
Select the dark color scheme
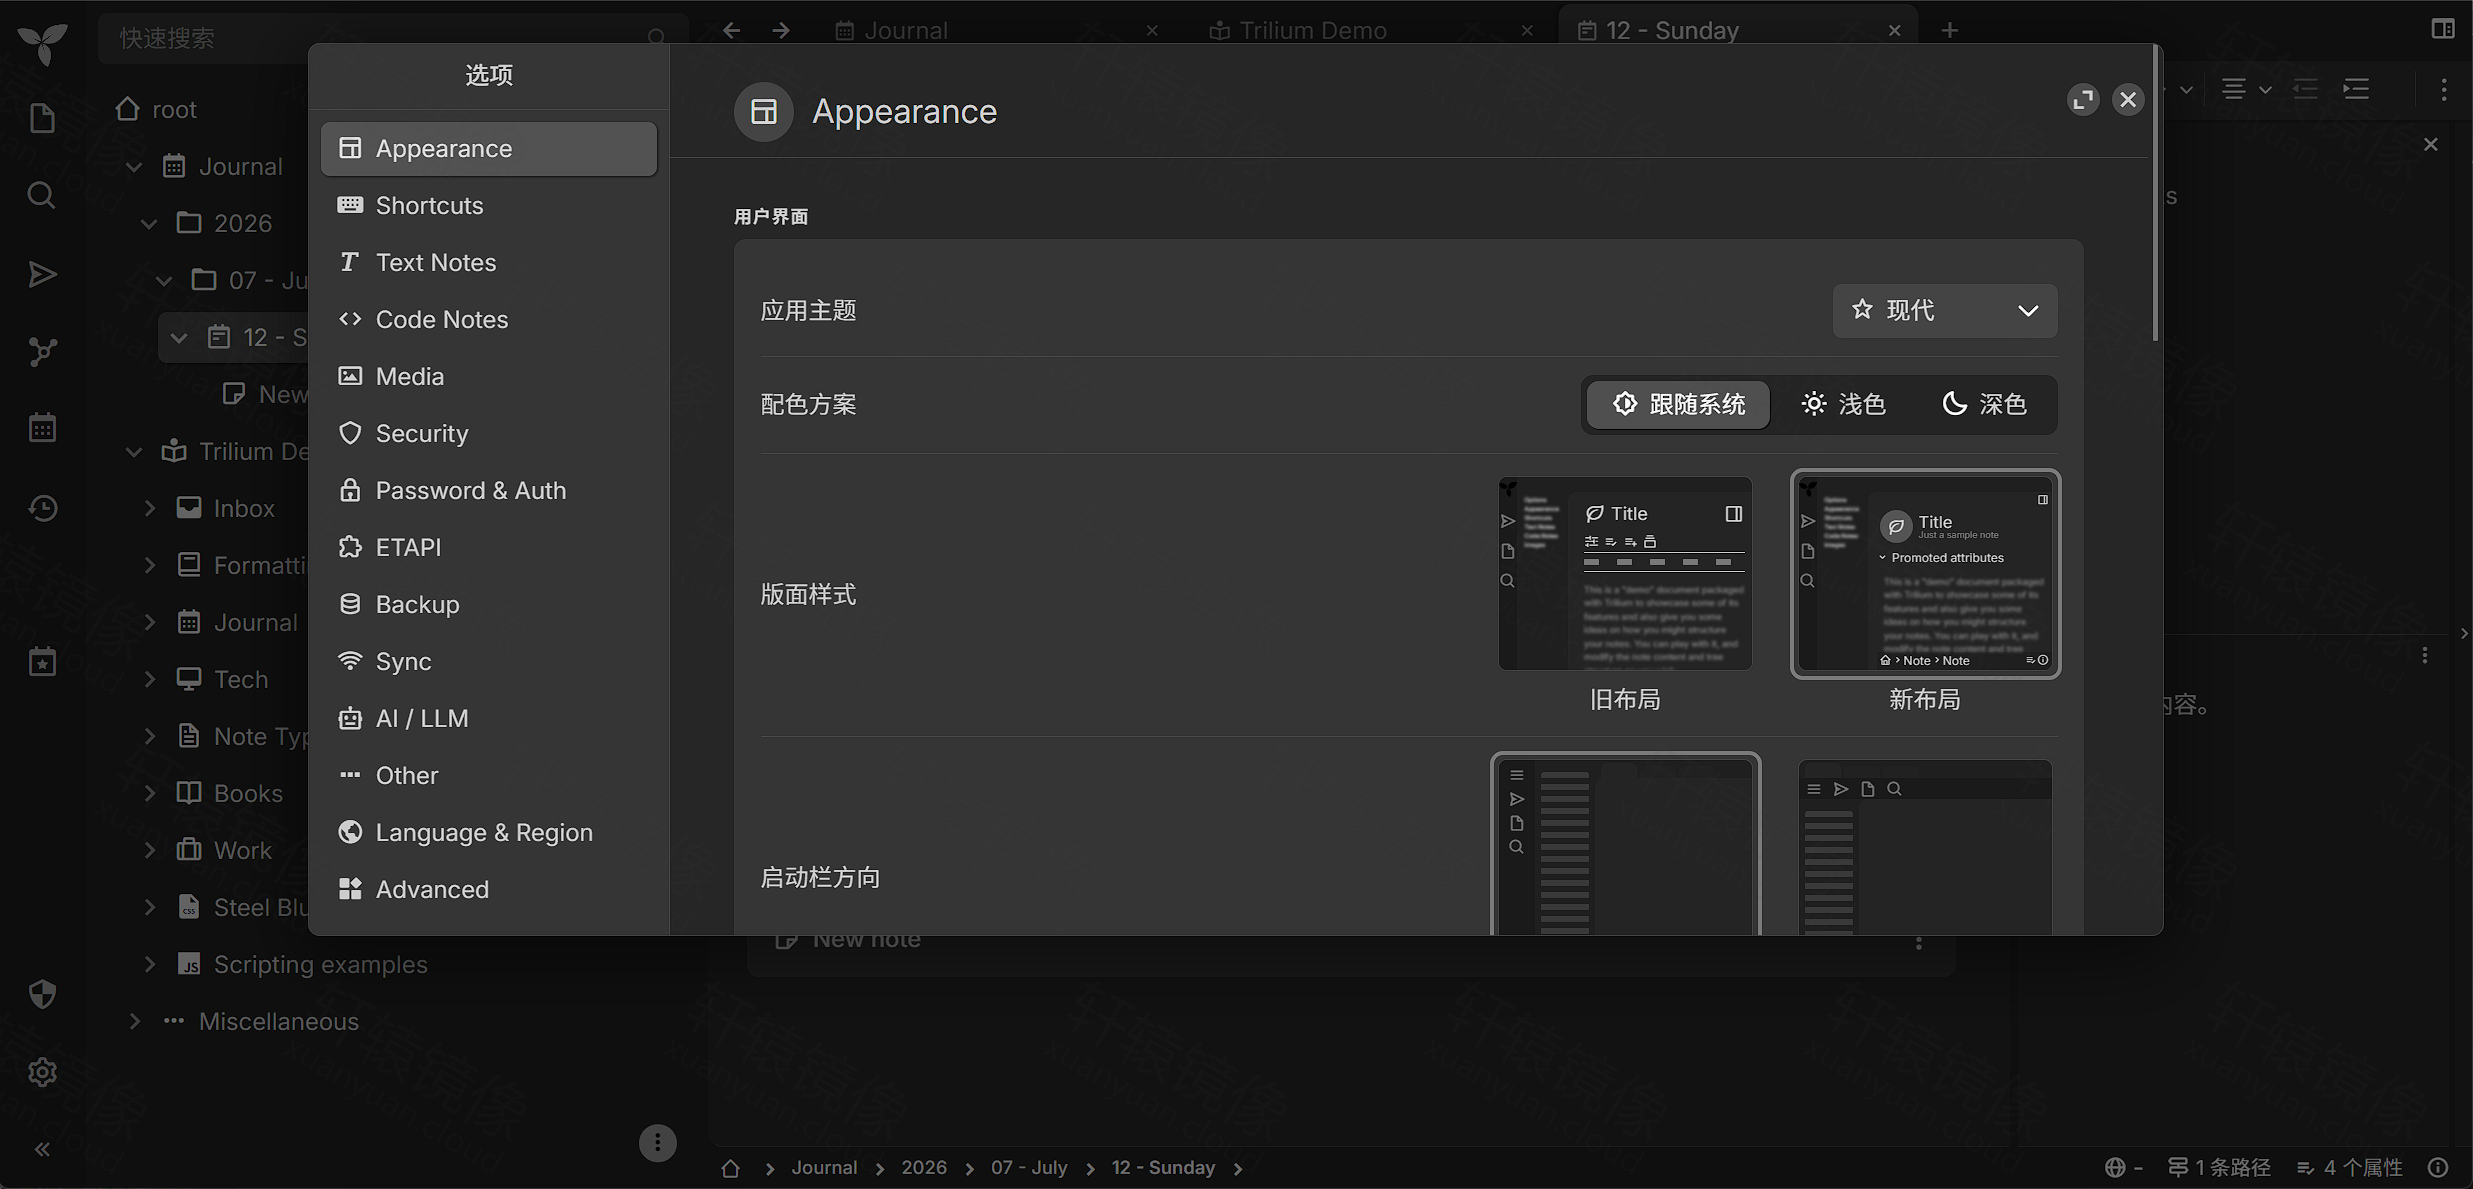(1984, 404)
